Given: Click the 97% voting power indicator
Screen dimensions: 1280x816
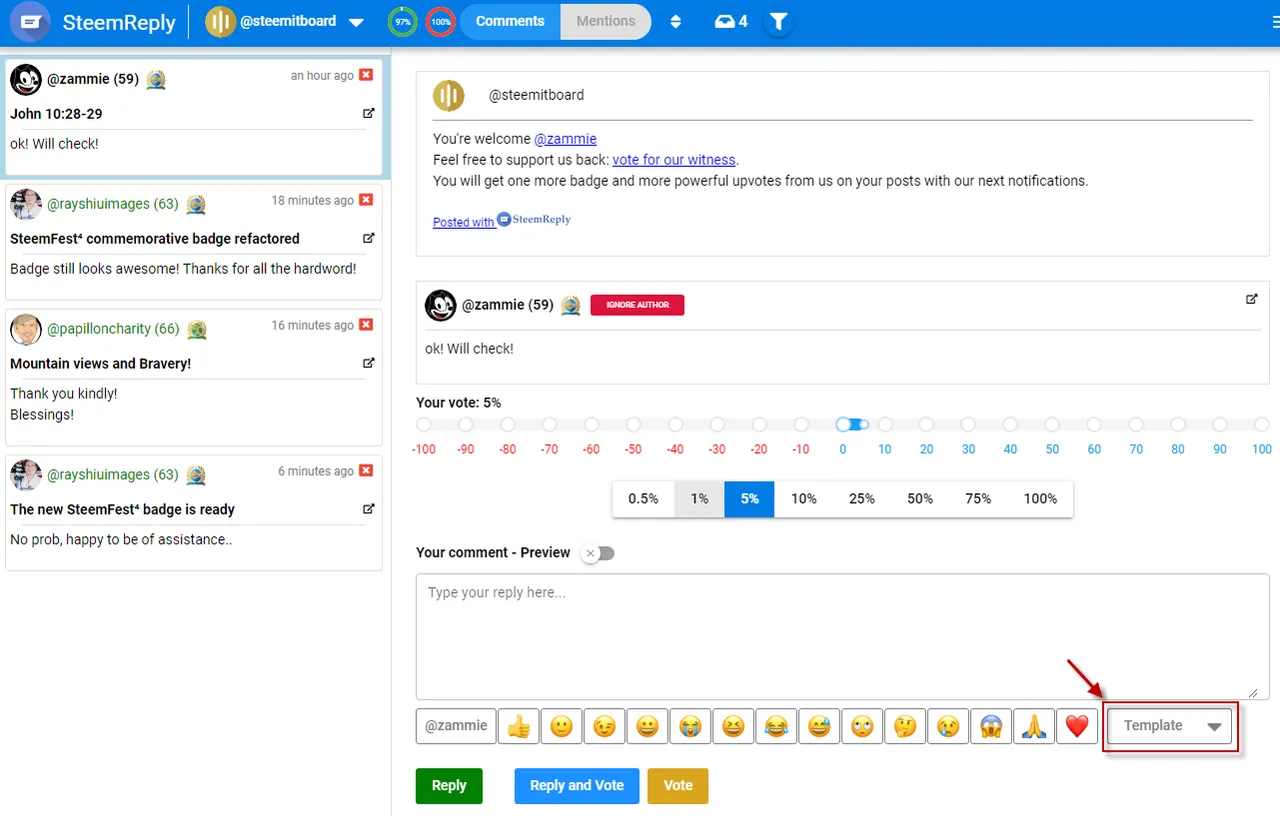Looking at the screenshot, I should coord(402,21).
